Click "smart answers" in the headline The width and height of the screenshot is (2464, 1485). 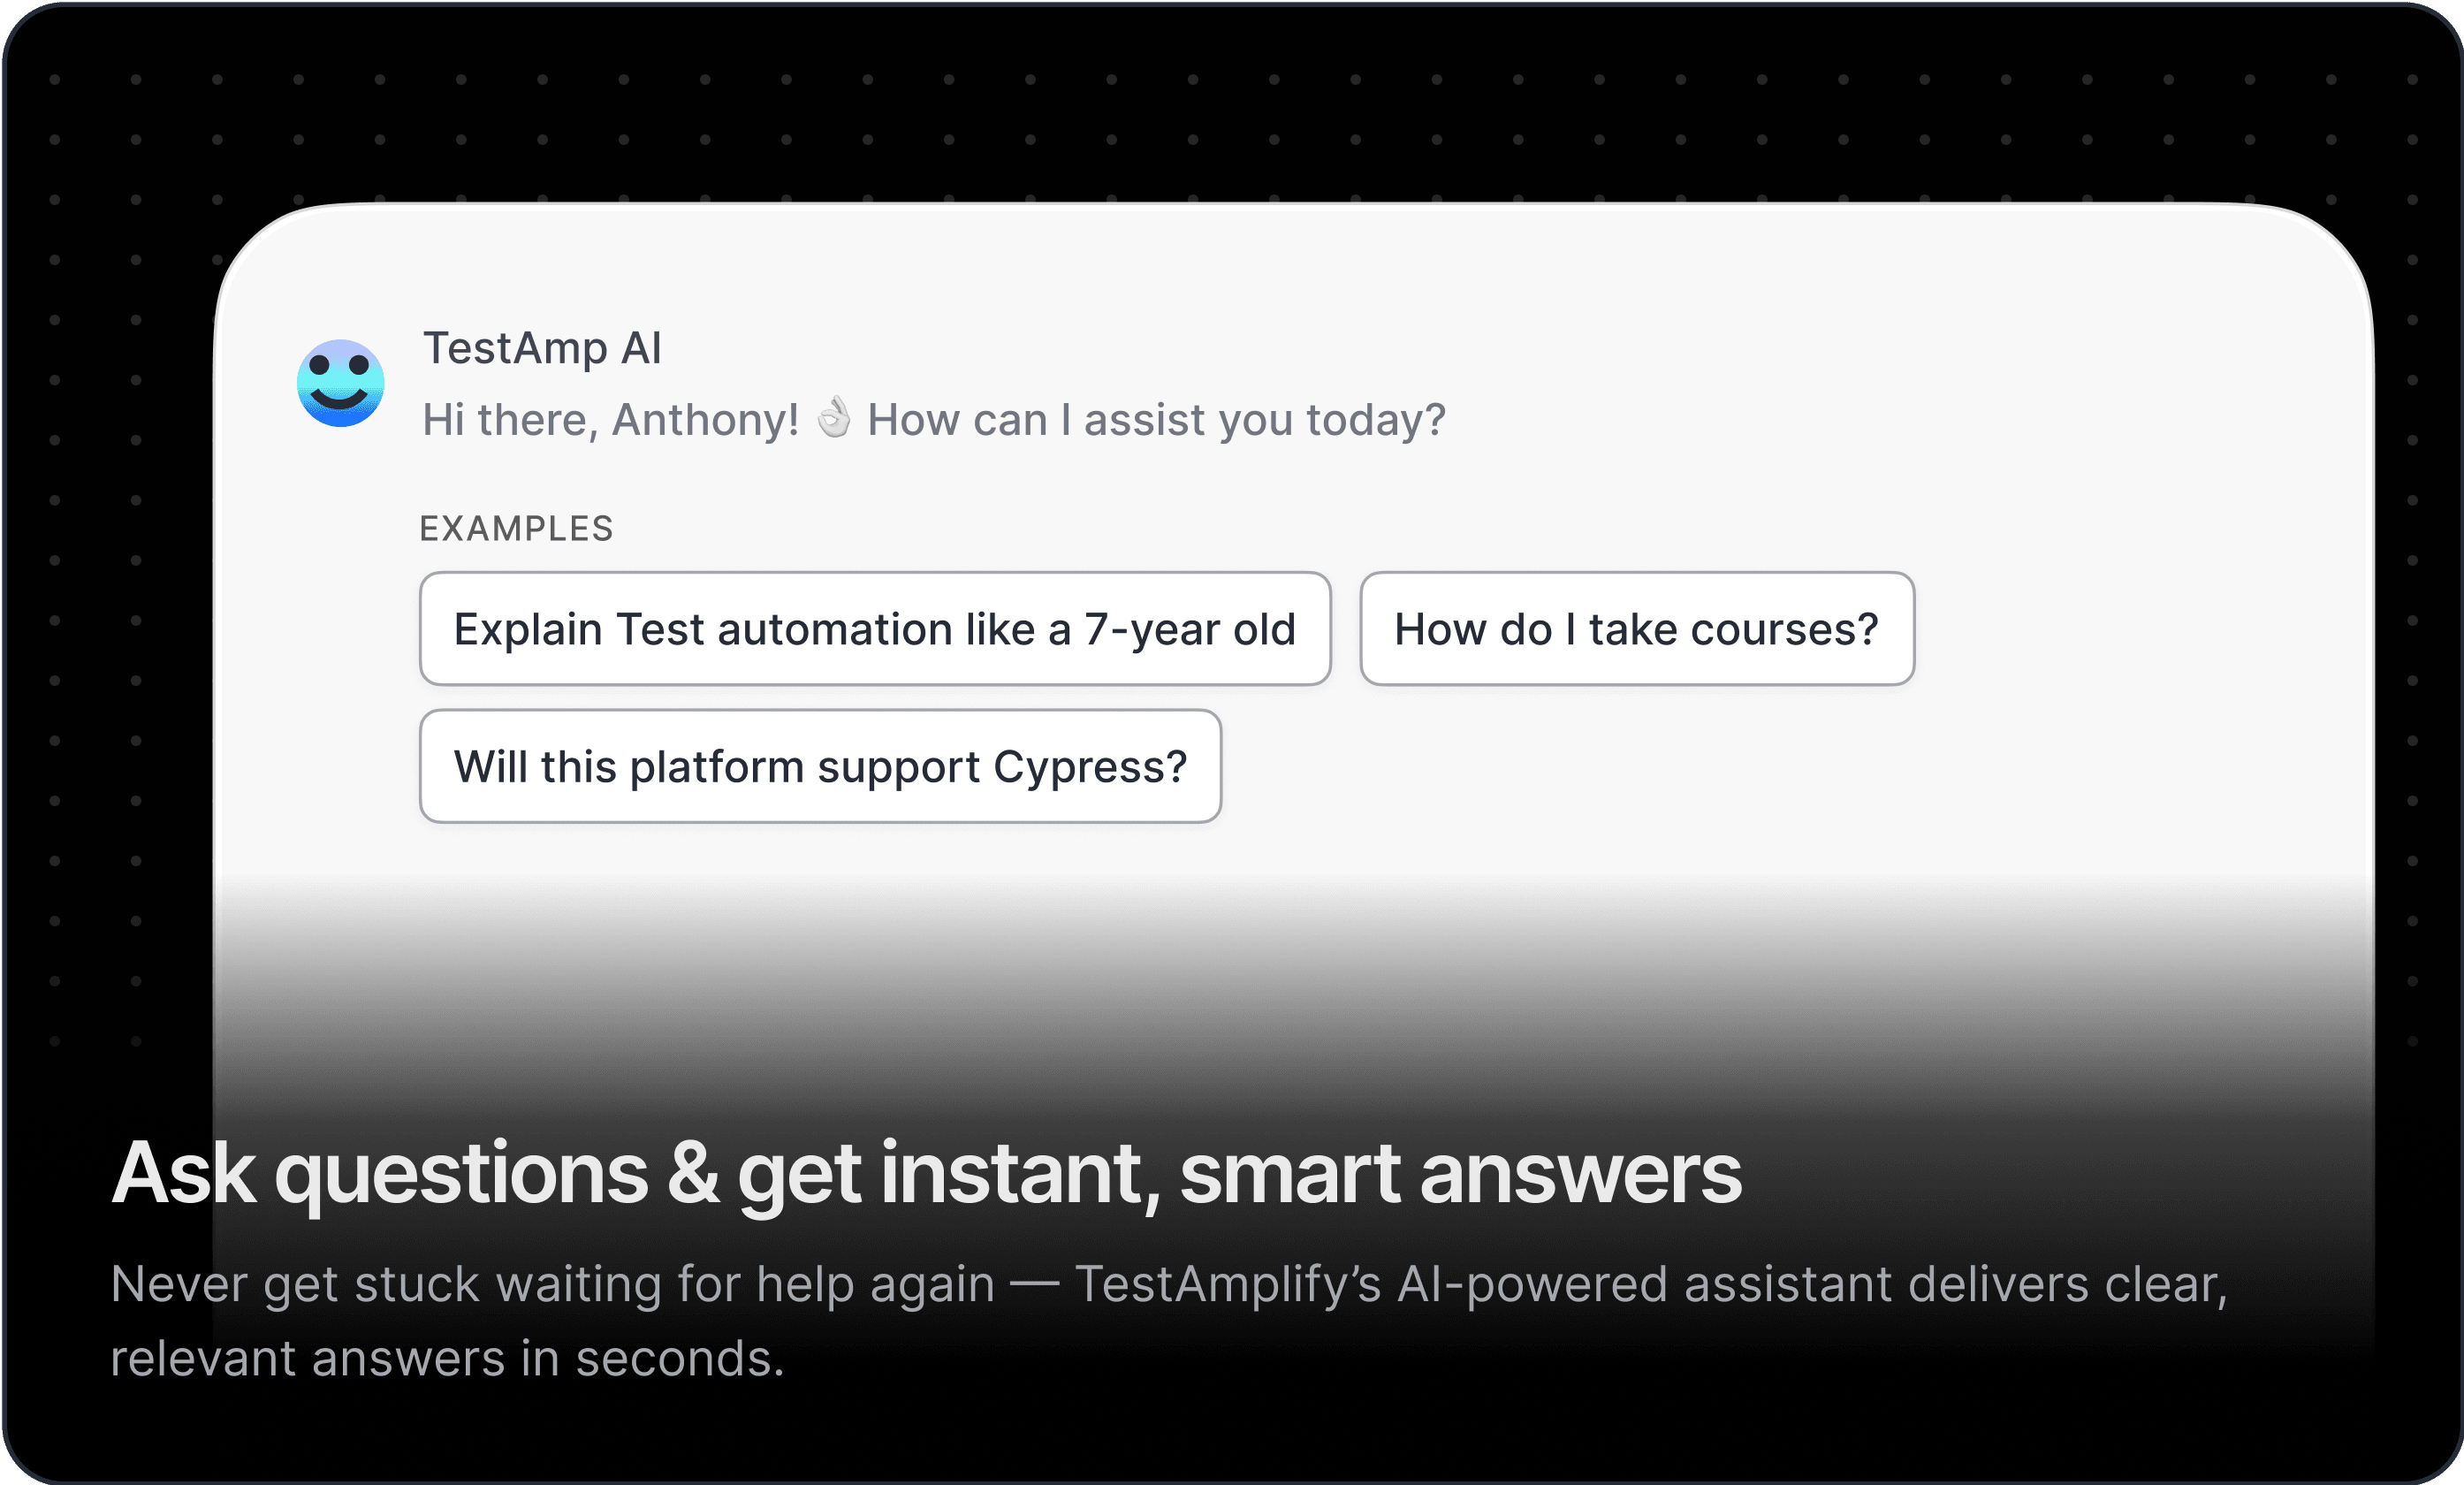[x=1460, y=1173]
